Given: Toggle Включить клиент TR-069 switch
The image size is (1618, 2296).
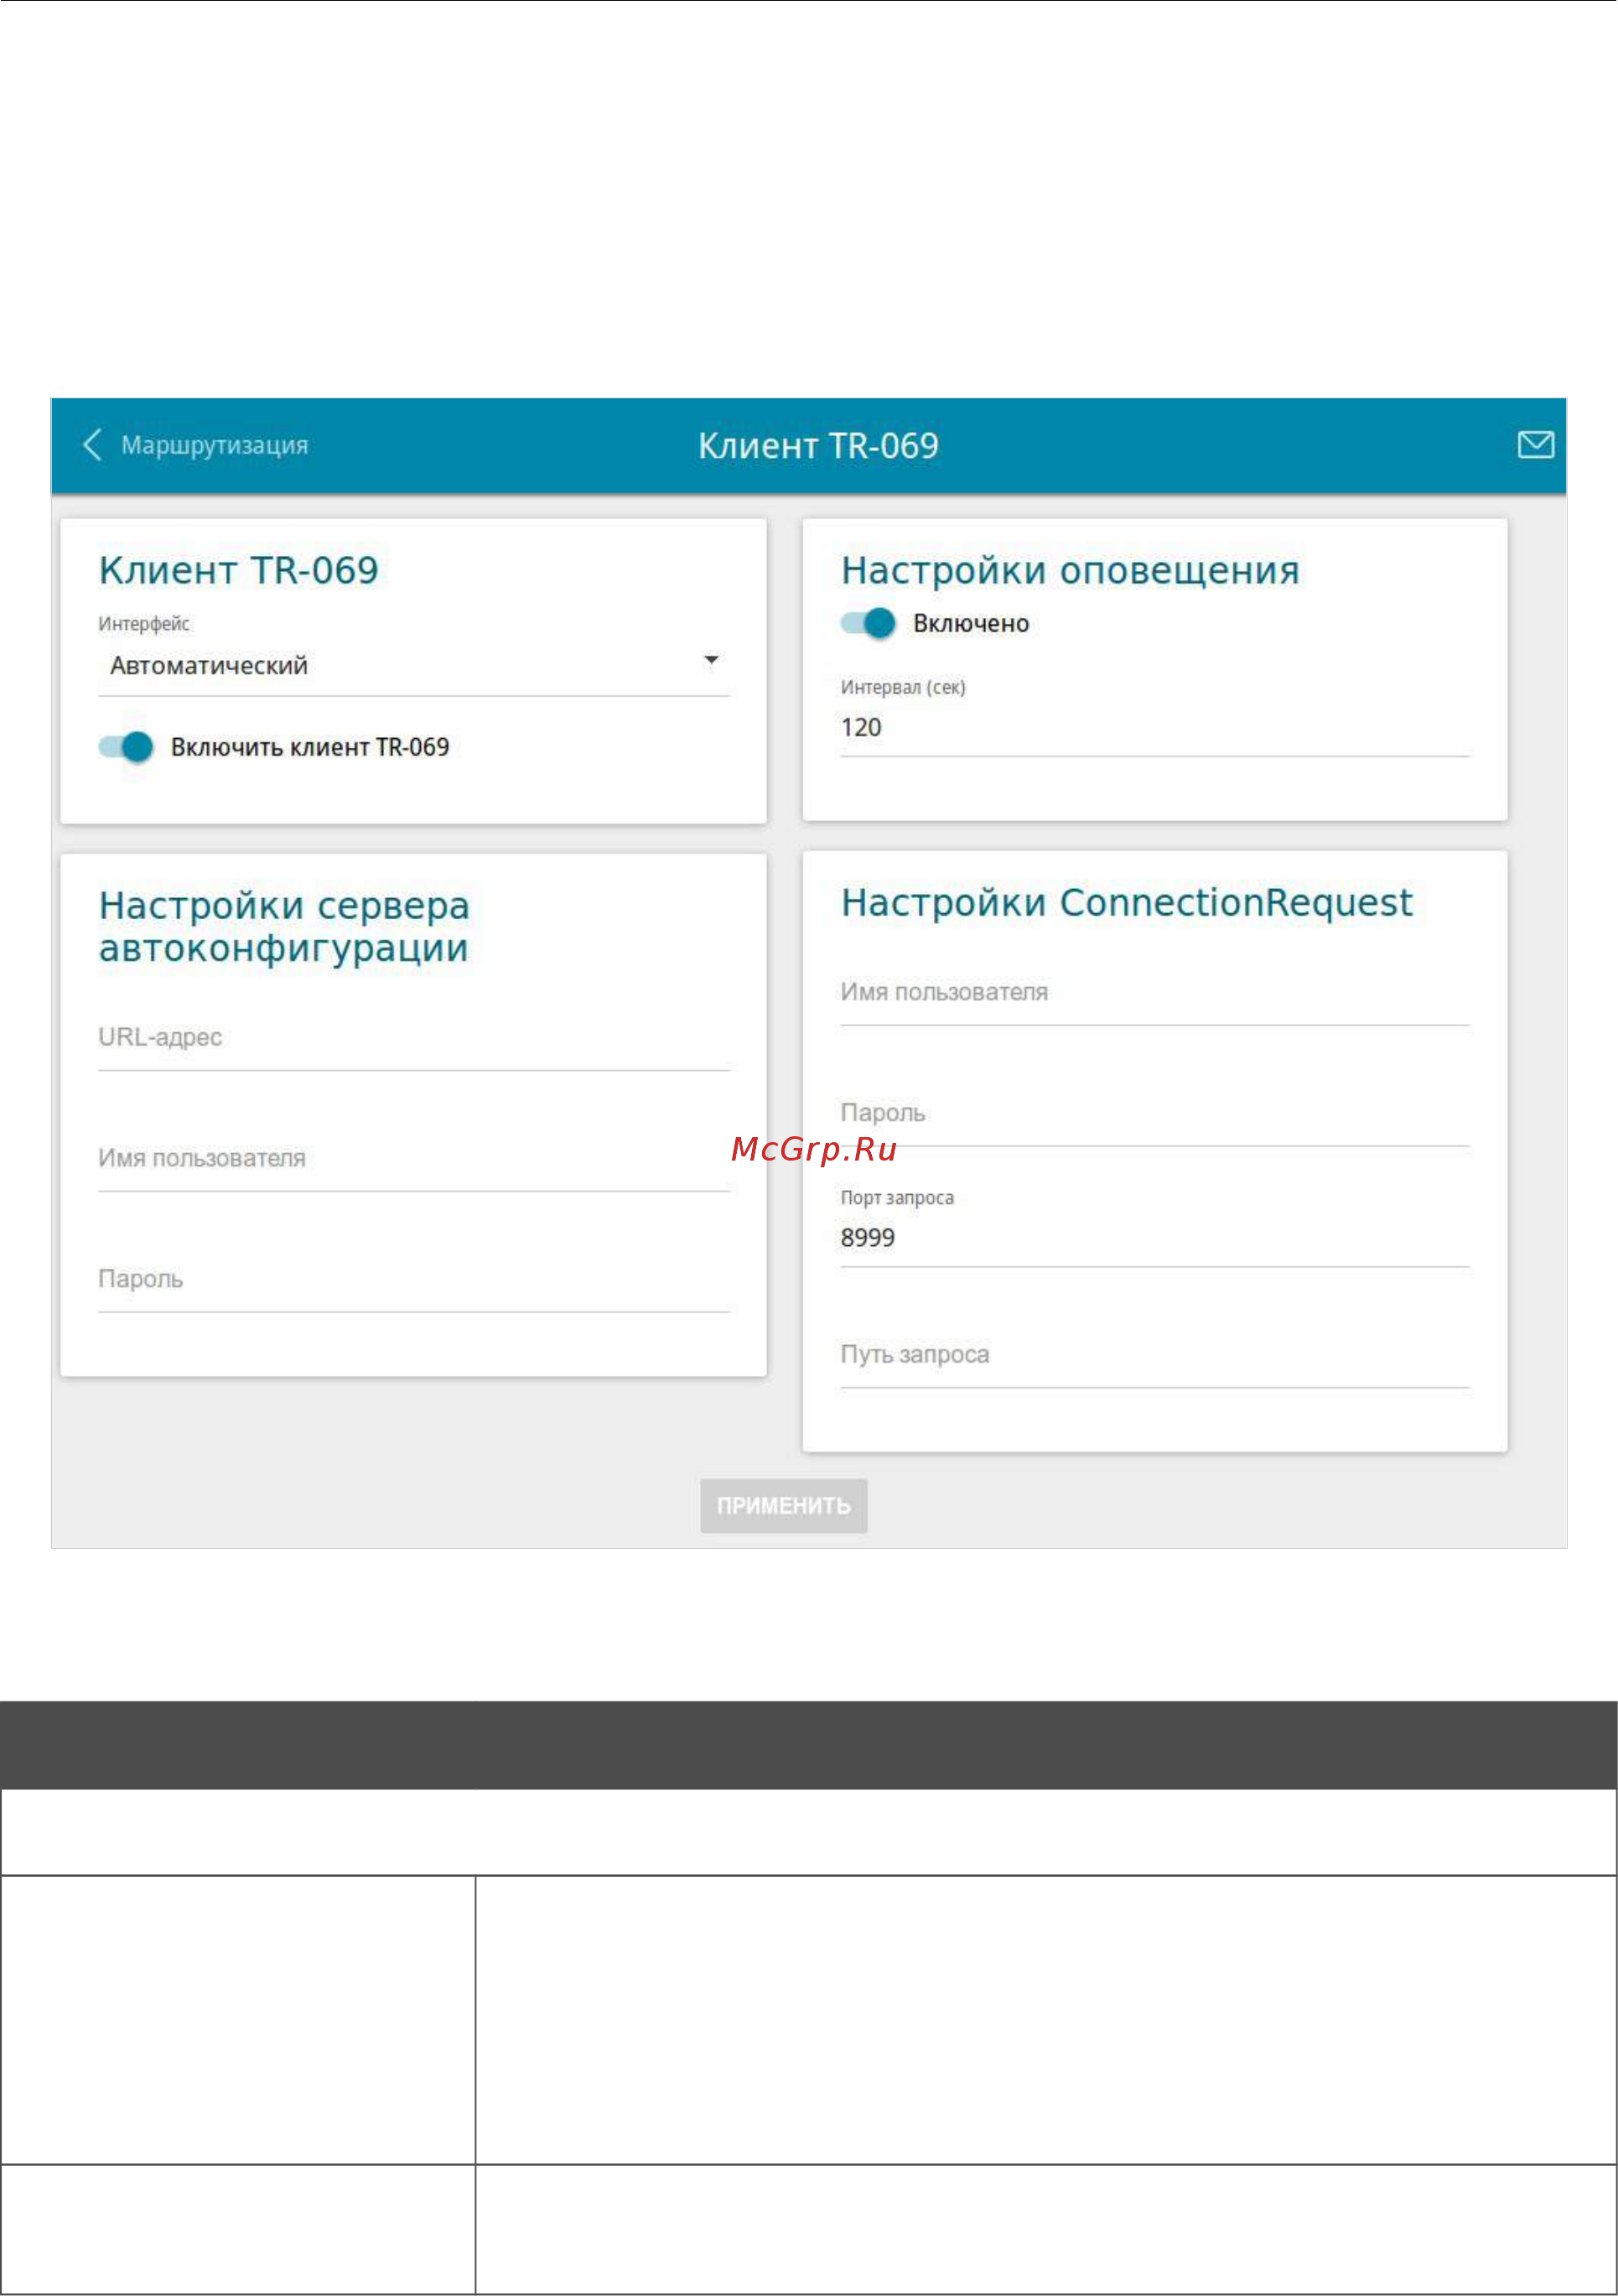Looking at the screenshot, I should [x=126, y=747].
